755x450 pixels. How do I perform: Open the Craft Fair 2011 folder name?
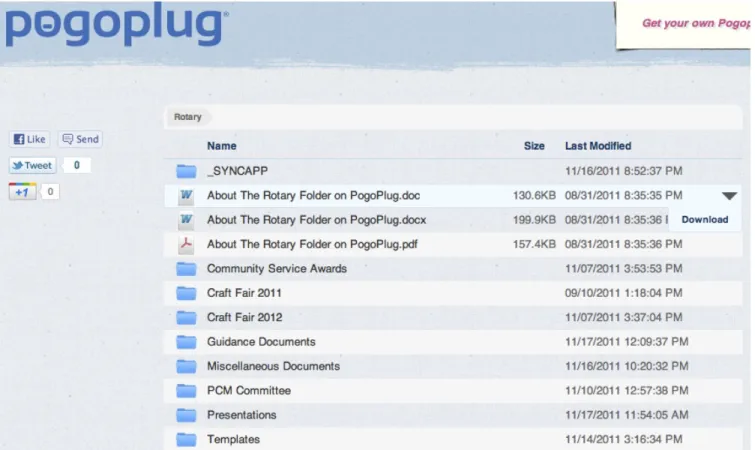244,293
